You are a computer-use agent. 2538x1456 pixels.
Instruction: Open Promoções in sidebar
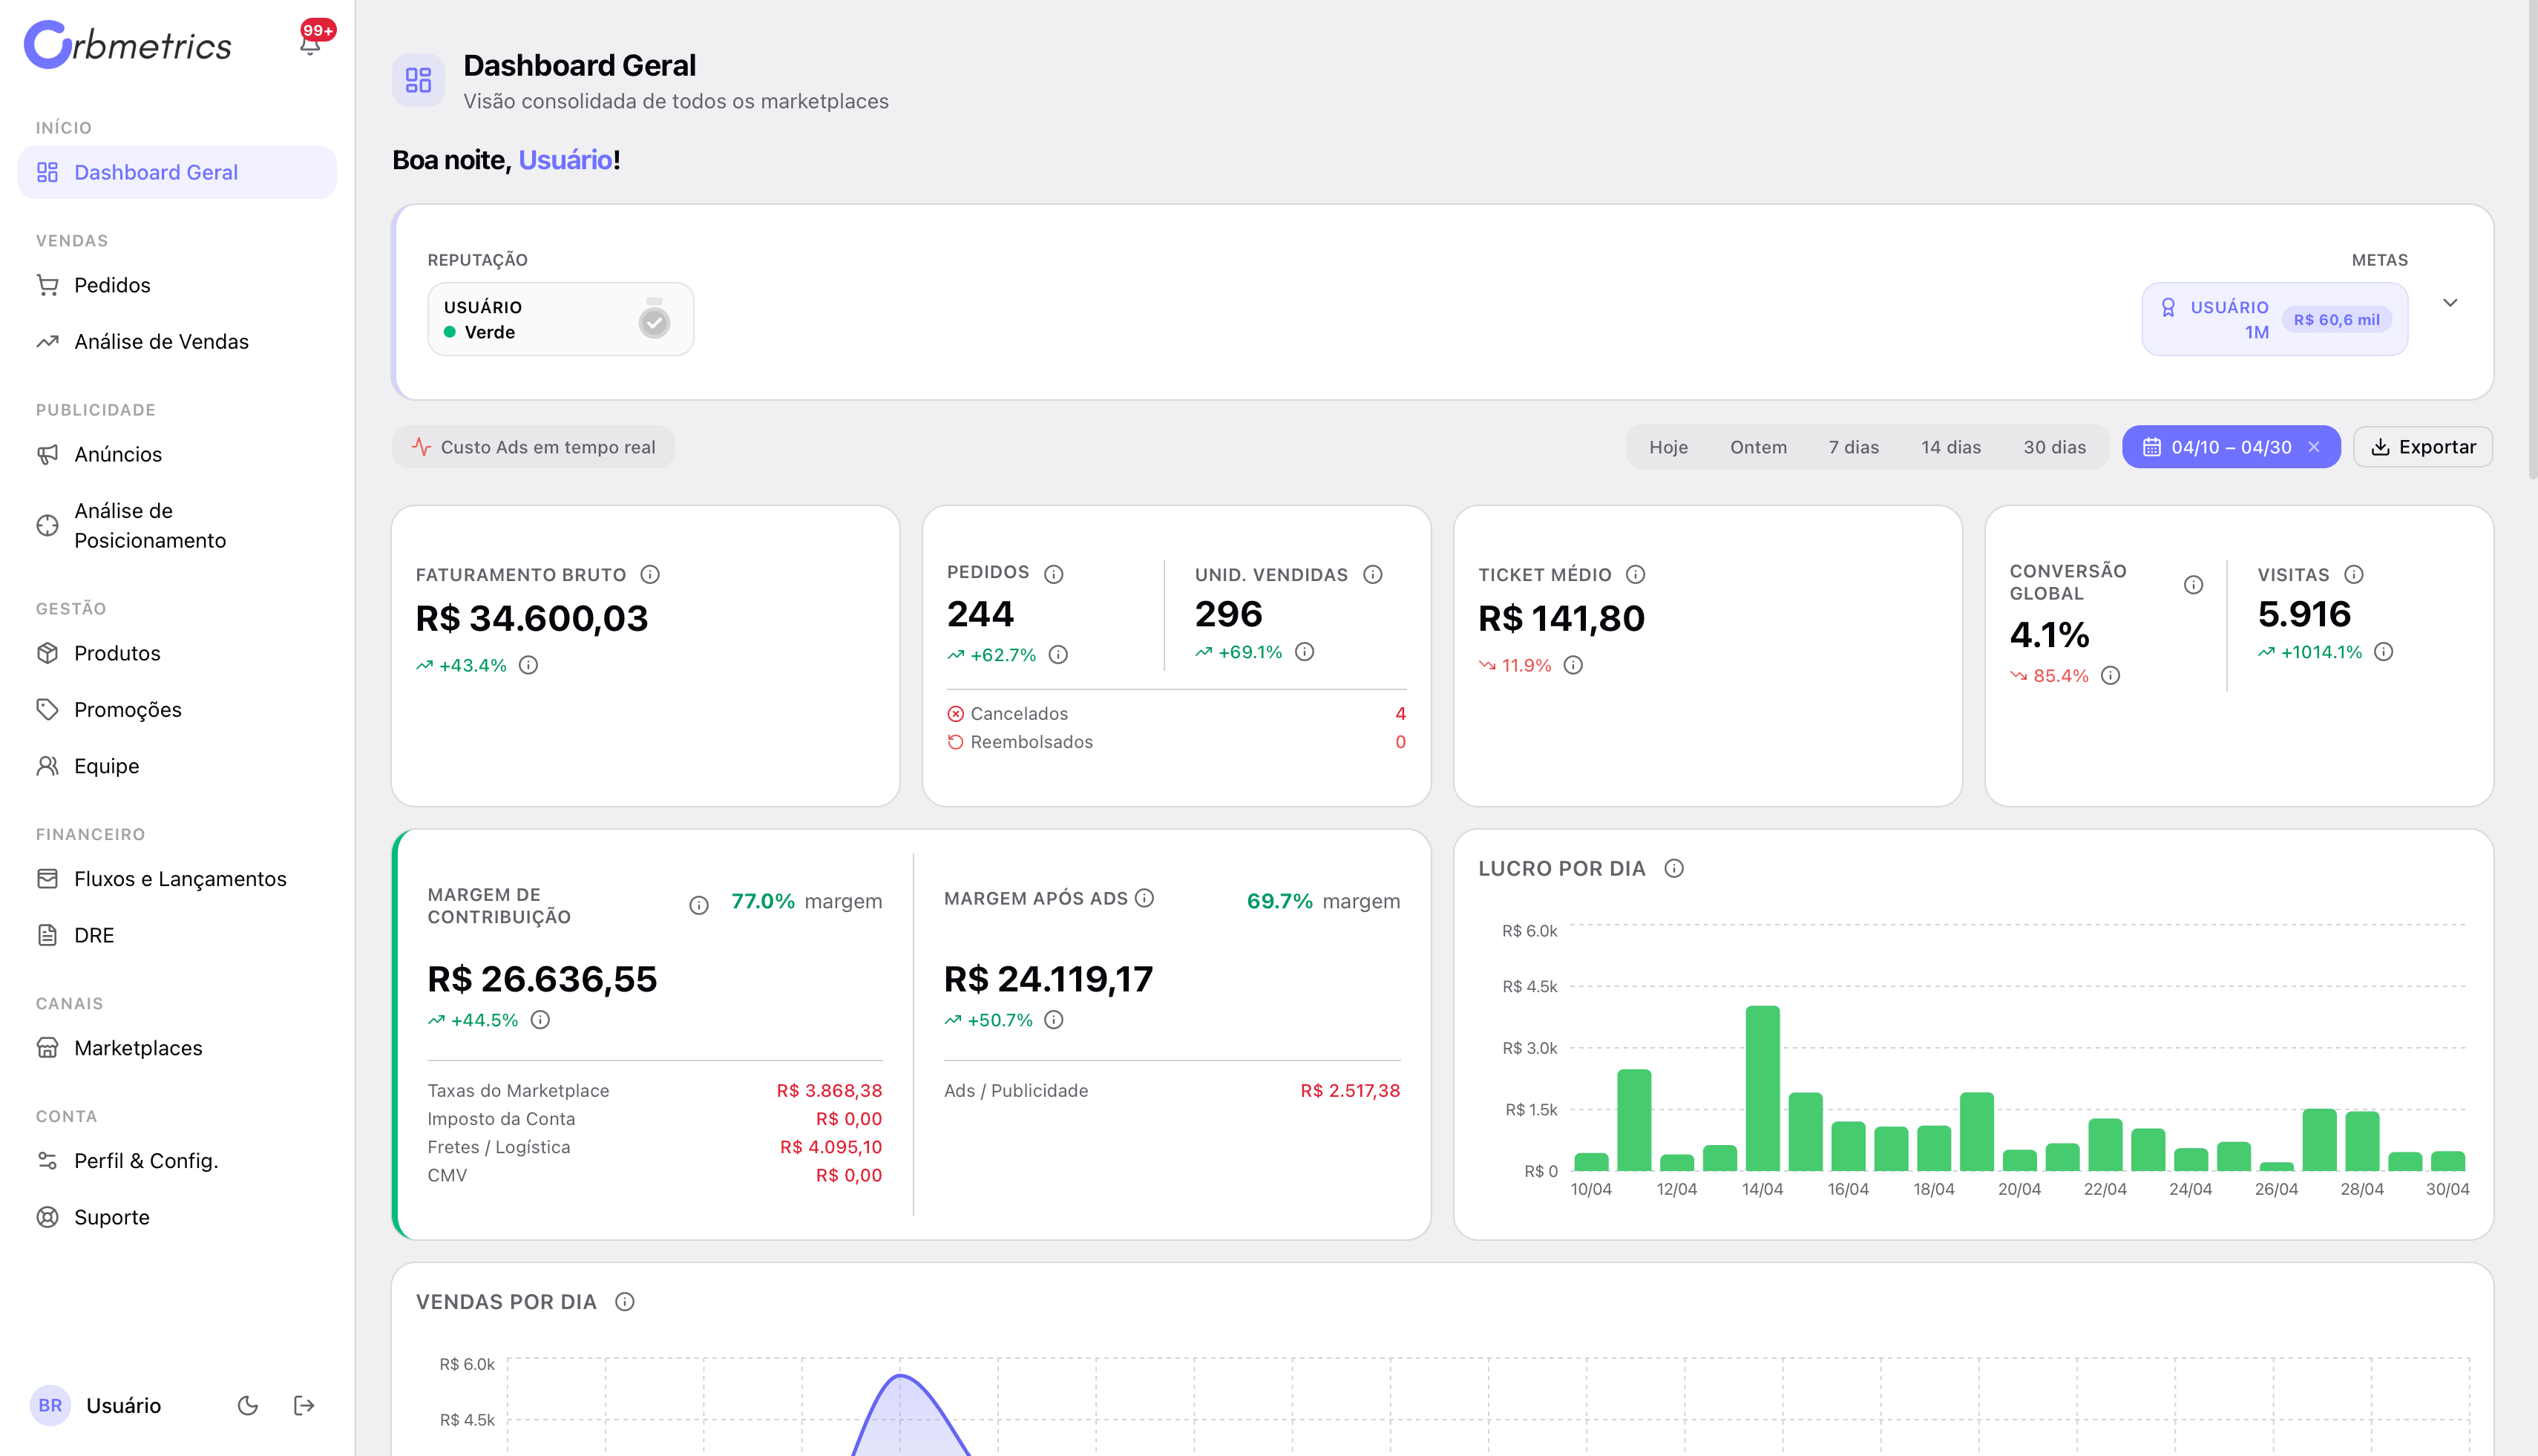coord(177,709)
